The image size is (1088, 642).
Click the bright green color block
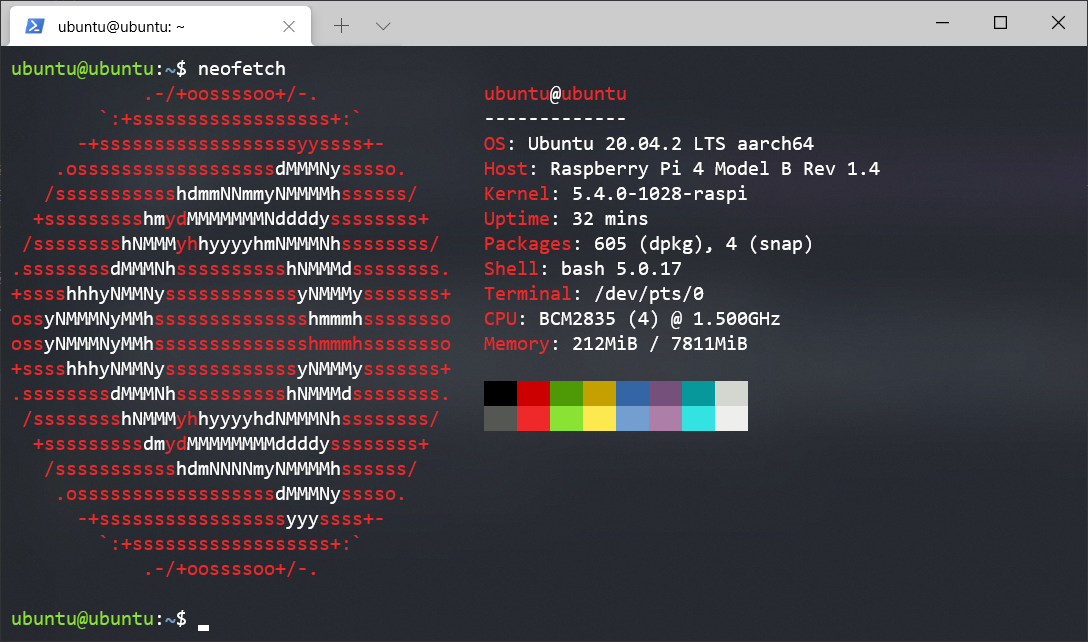tap(566, 419)
